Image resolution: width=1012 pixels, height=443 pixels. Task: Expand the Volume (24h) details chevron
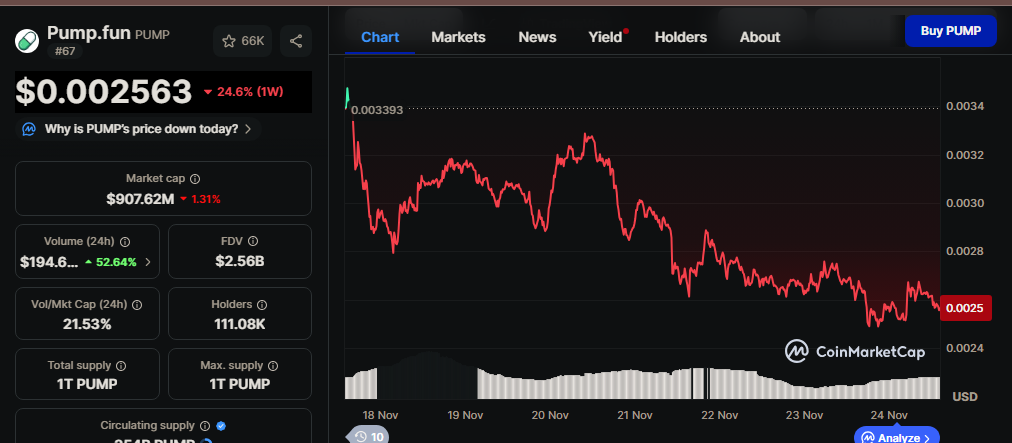(148, 262)
